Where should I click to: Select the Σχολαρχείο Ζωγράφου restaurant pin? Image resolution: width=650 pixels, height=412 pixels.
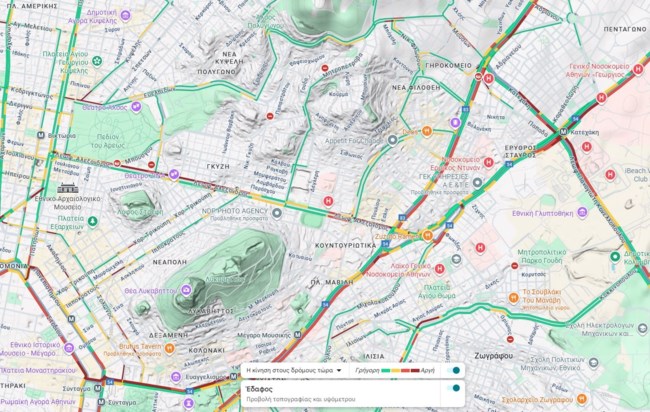(582, 399)
